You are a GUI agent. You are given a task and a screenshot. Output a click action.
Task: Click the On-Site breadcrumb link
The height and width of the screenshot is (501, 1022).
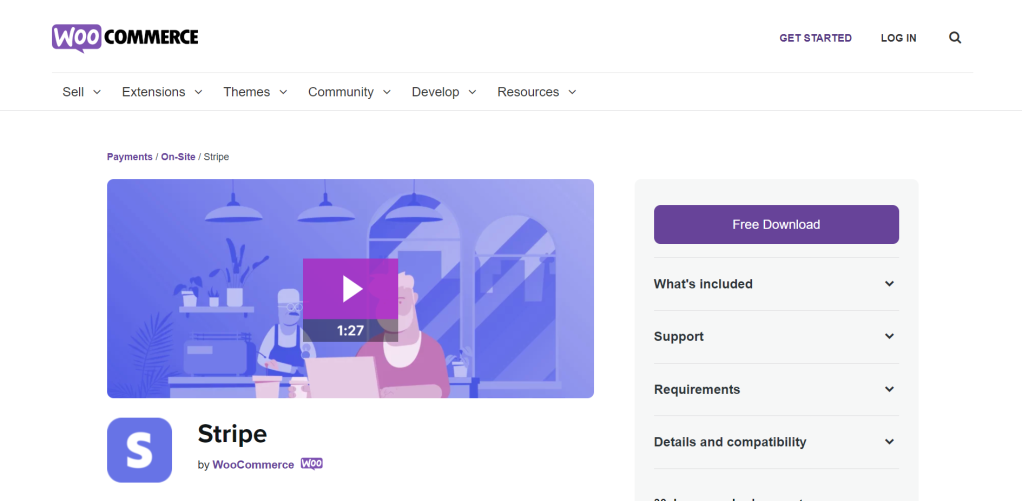click(178, 157)
